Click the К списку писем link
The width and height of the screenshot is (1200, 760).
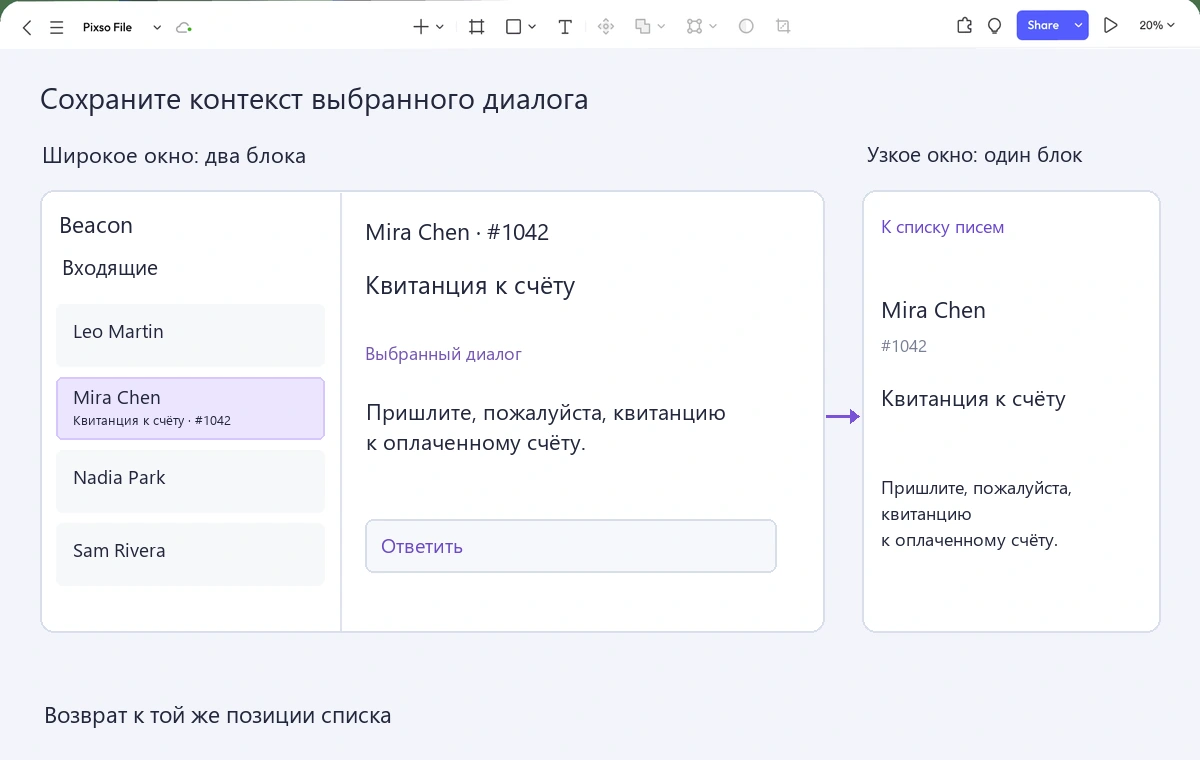click(x=942, y=227)
